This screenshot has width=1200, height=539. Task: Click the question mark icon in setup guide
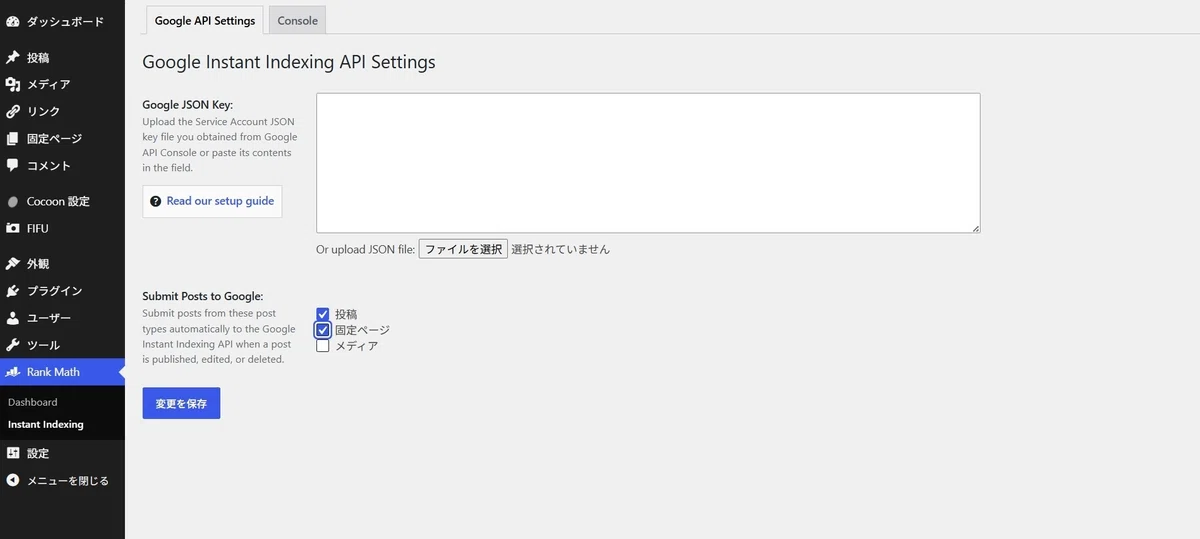156,201
